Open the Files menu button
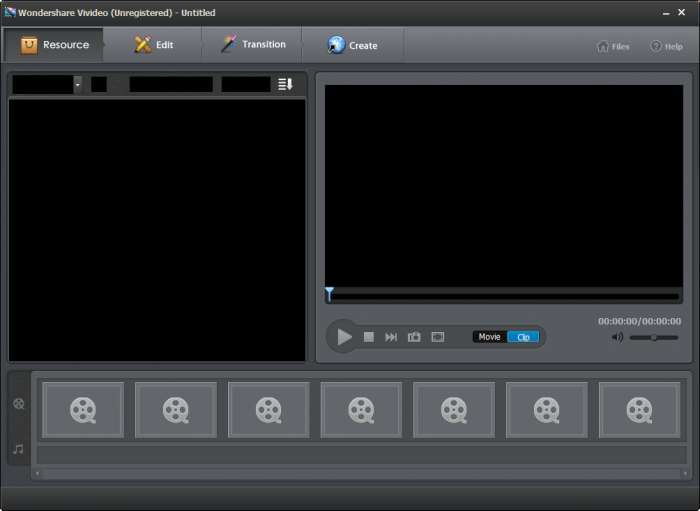The width and height of the screenshot is (700, 511). 613,46
